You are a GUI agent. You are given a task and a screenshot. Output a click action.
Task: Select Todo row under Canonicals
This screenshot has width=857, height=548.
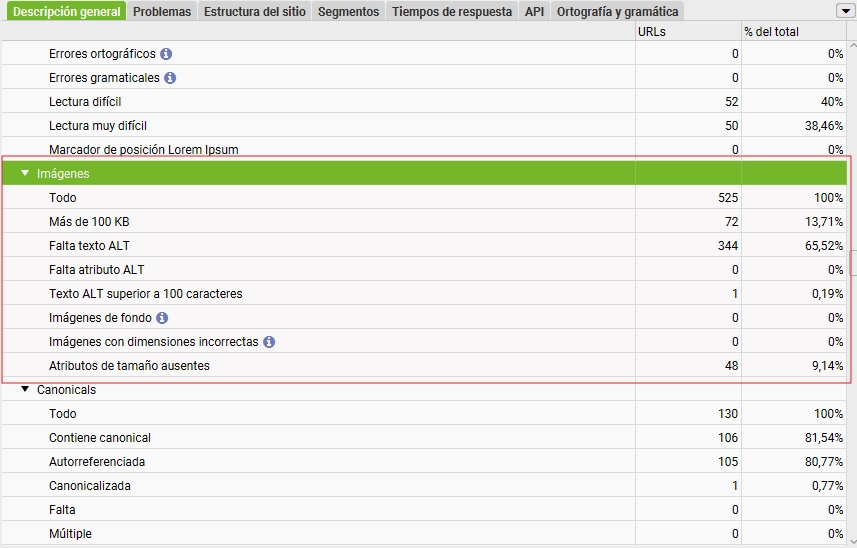coord(424,414)
